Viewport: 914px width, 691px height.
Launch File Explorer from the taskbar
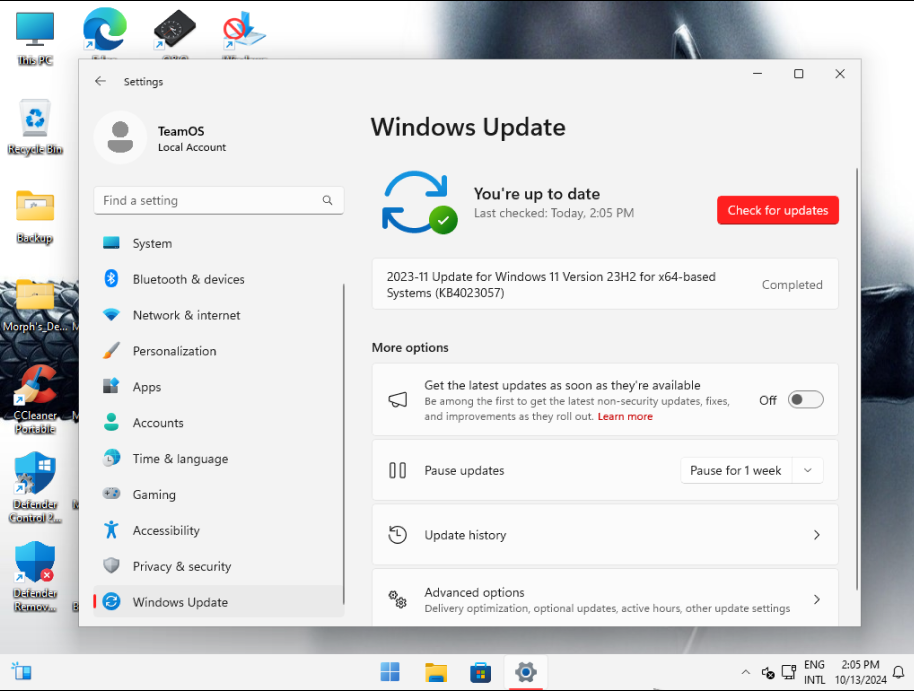(435, 672)
